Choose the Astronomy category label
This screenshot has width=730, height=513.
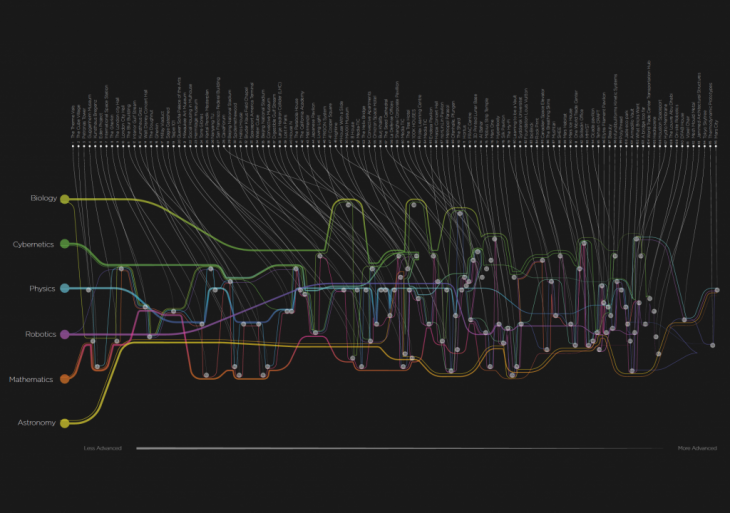[39, 423]
